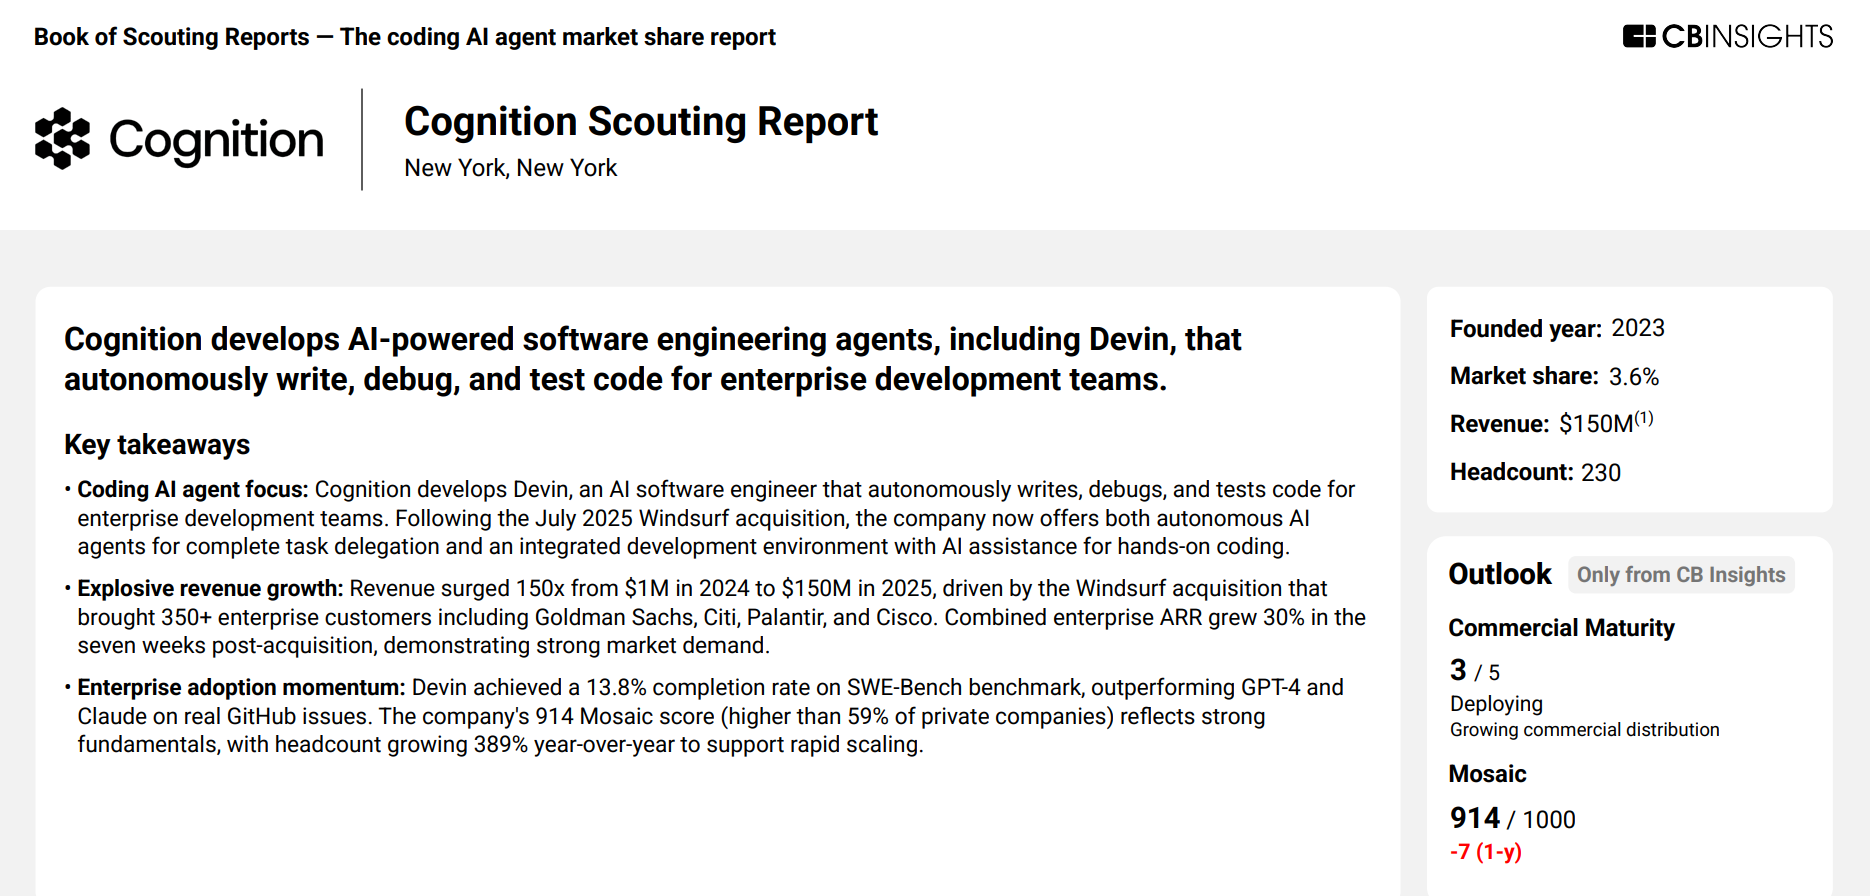The image size is (1870, 896).
Task: Click the '3 / 5' maturity score
Action: (x=1475, y=670)
